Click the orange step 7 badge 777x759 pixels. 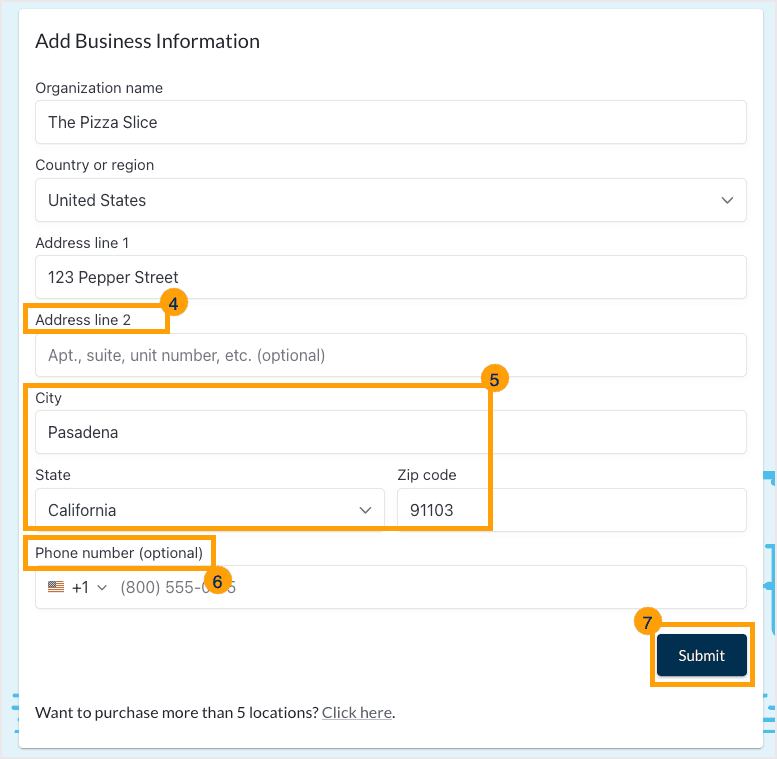(648, 622)
